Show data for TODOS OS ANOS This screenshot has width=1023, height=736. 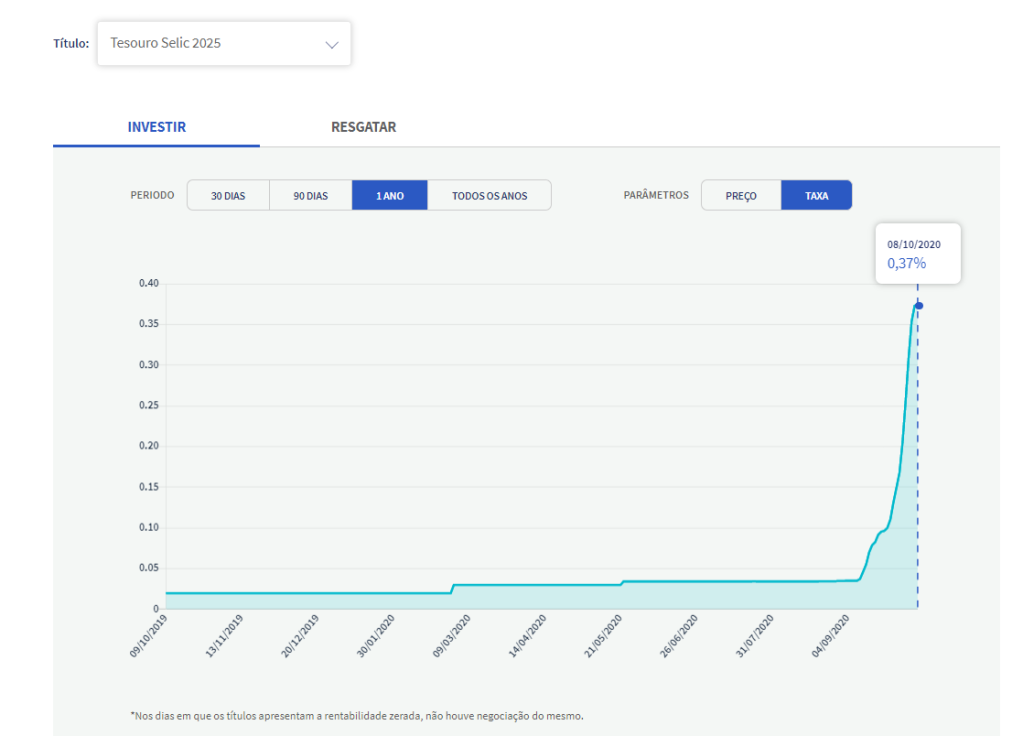(x=488, y=196)
